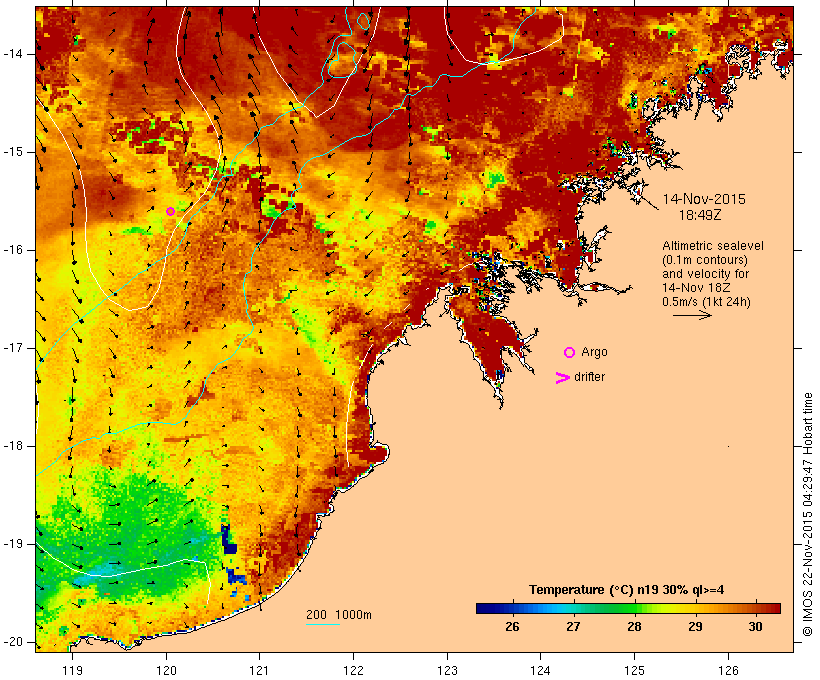The height and width of the screenshot is (680, 820).
Task: Click latitude axis label '-16'
Action: click(13, 250)
